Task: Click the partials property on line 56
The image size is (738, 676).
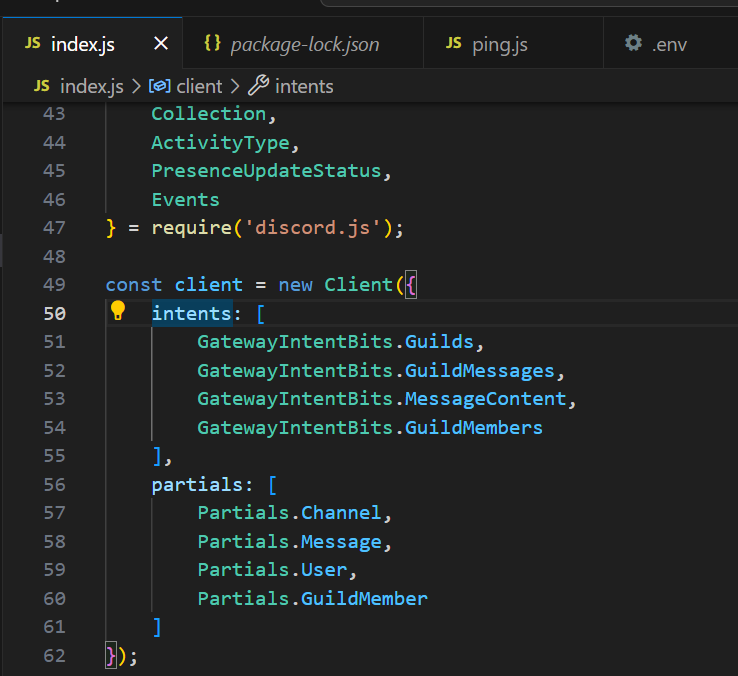Action: tap(197, 485)
